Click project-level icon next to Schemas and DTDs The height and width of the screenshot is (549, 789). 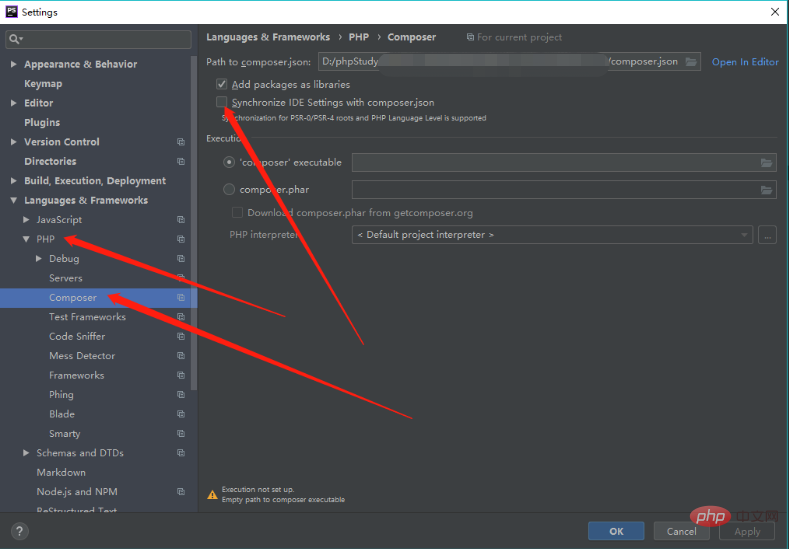pos(181,453)
